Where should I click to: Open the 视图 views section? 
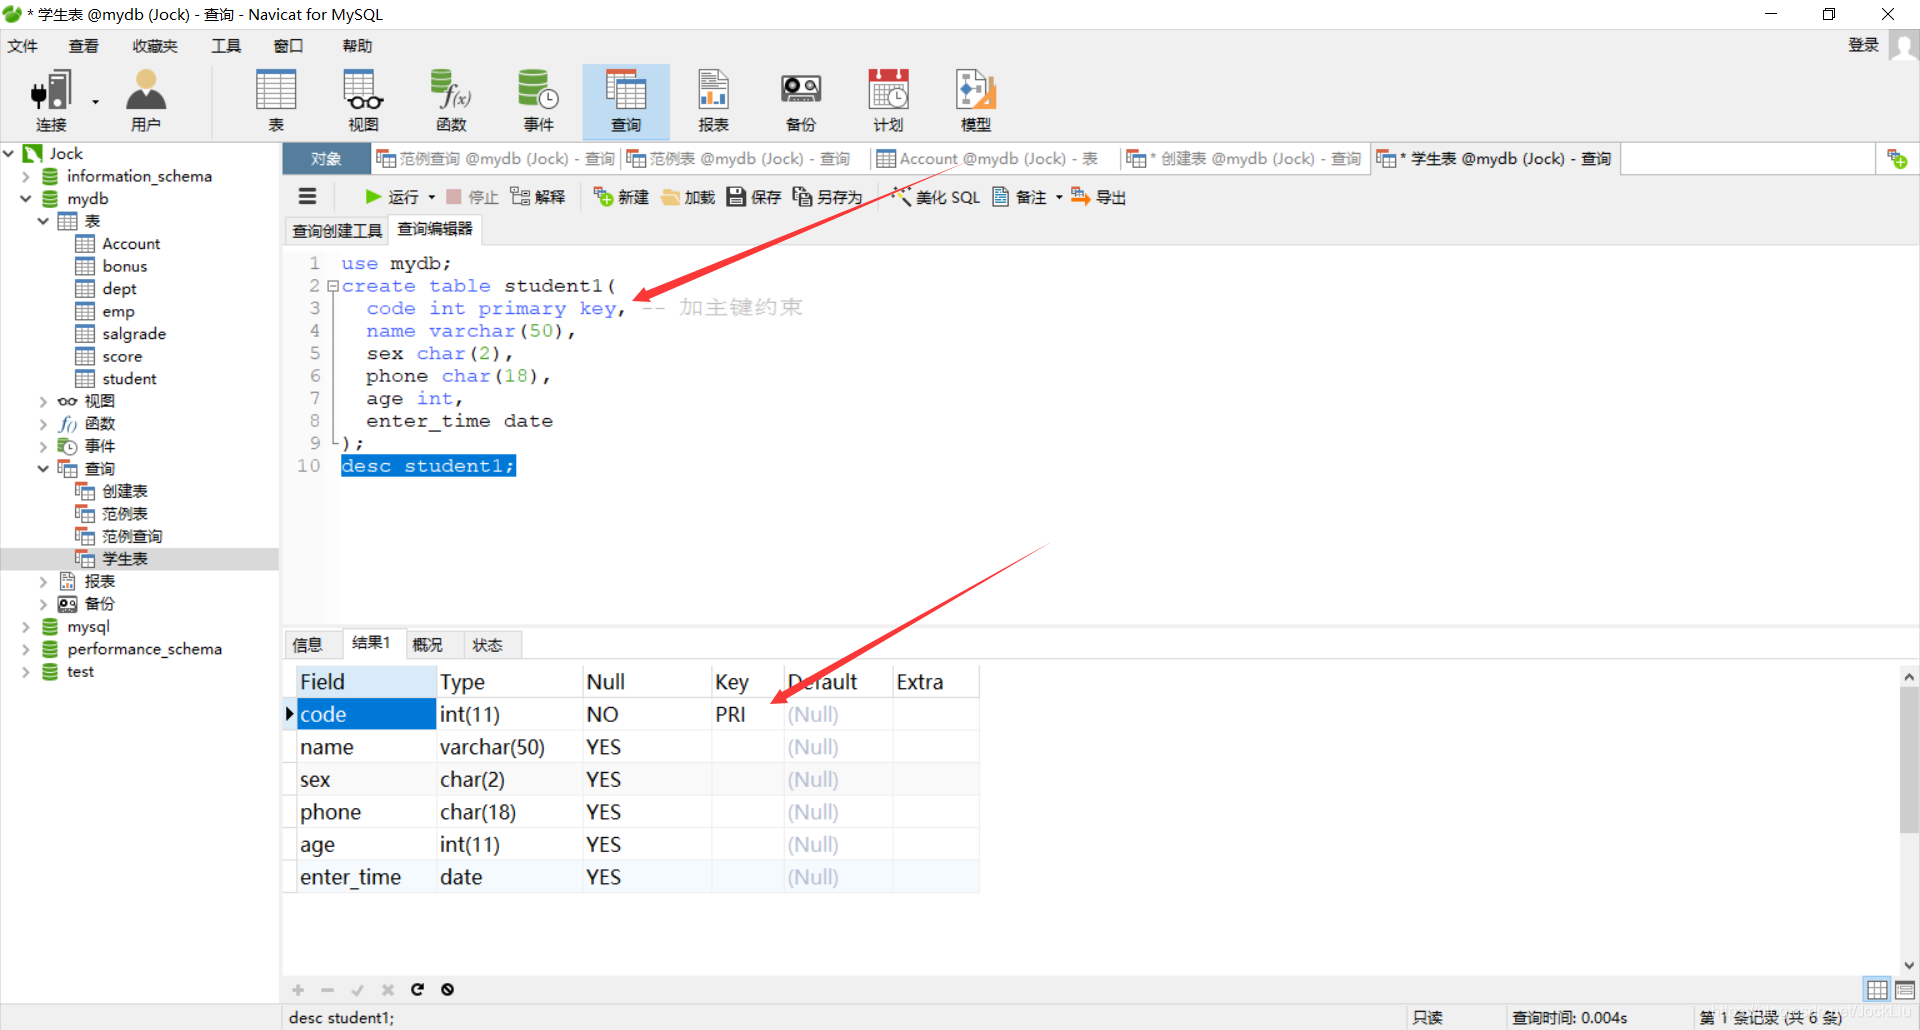pos(363,100)
